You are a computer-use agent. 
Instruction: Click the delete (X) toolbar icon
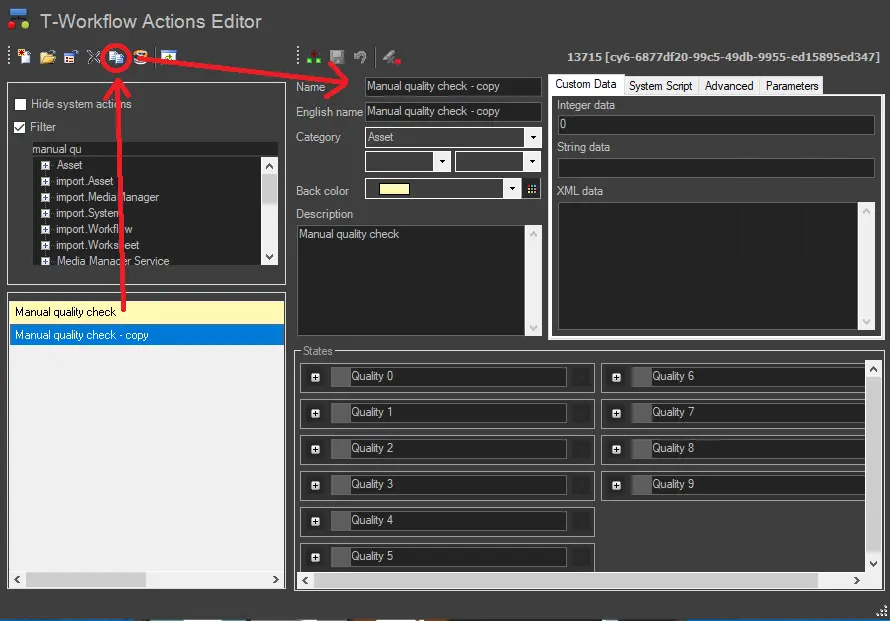pos(93,57)
